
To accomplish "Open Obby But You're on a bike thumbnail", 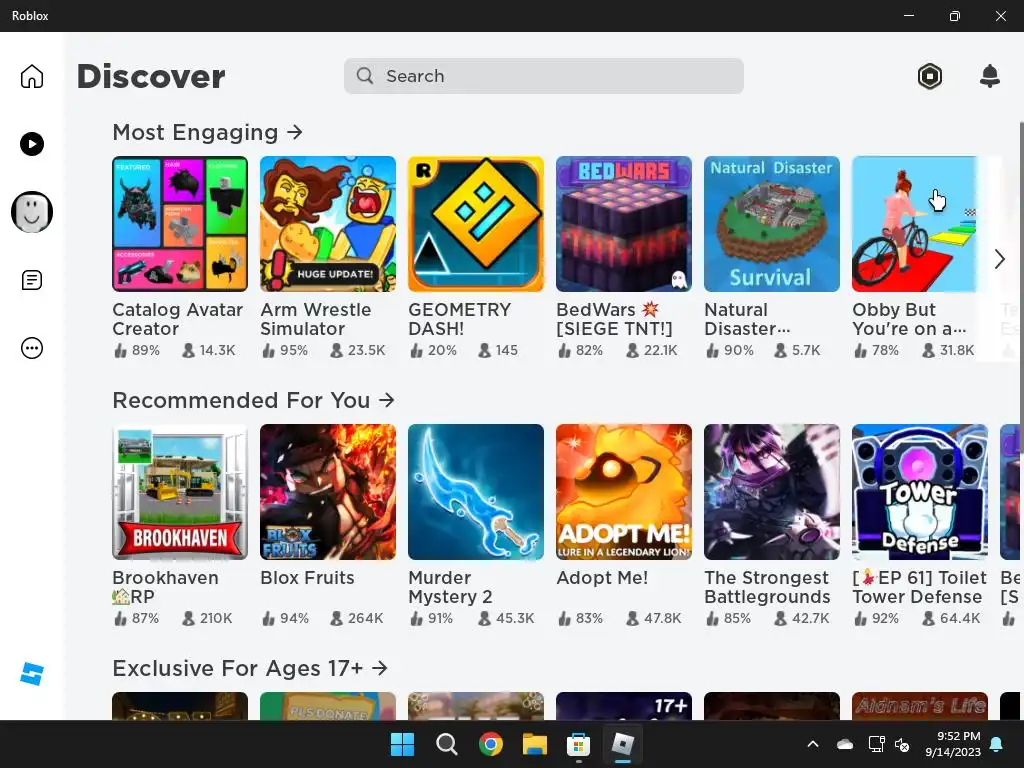I will tap(914, 224).
